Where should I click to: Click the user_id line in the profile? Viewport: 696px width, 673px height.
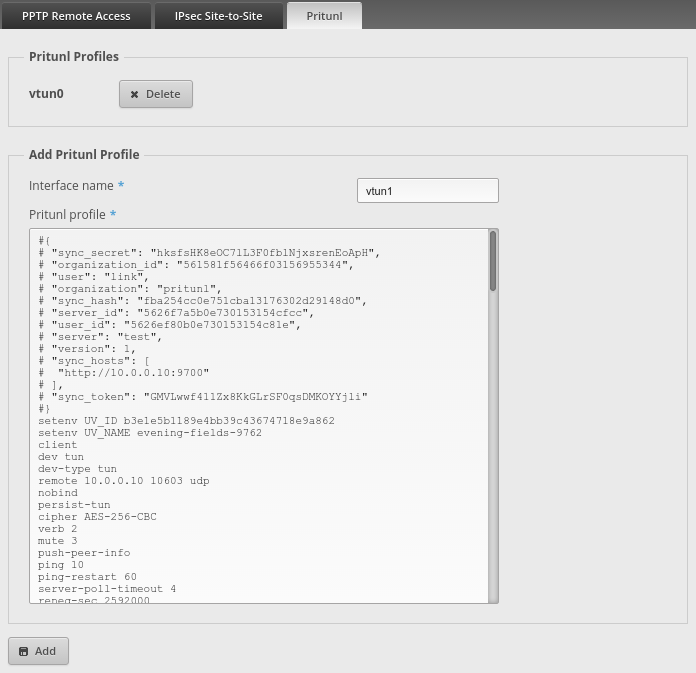(170, 325)
